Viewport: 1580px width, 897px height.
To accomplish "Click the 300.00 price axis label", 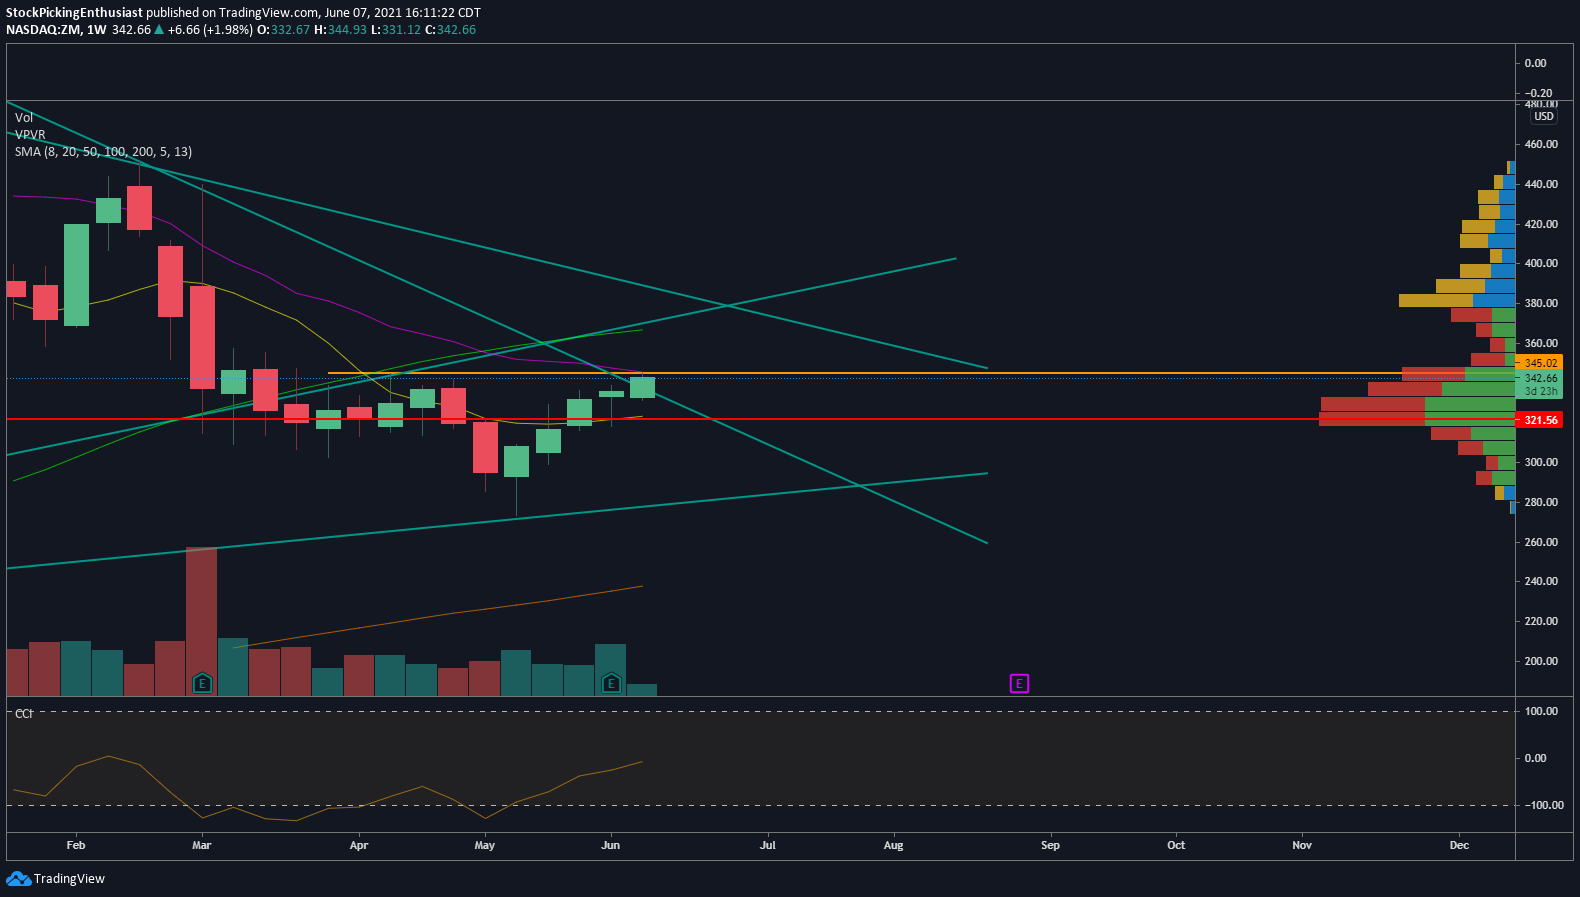I will (x=1541, y=462).
